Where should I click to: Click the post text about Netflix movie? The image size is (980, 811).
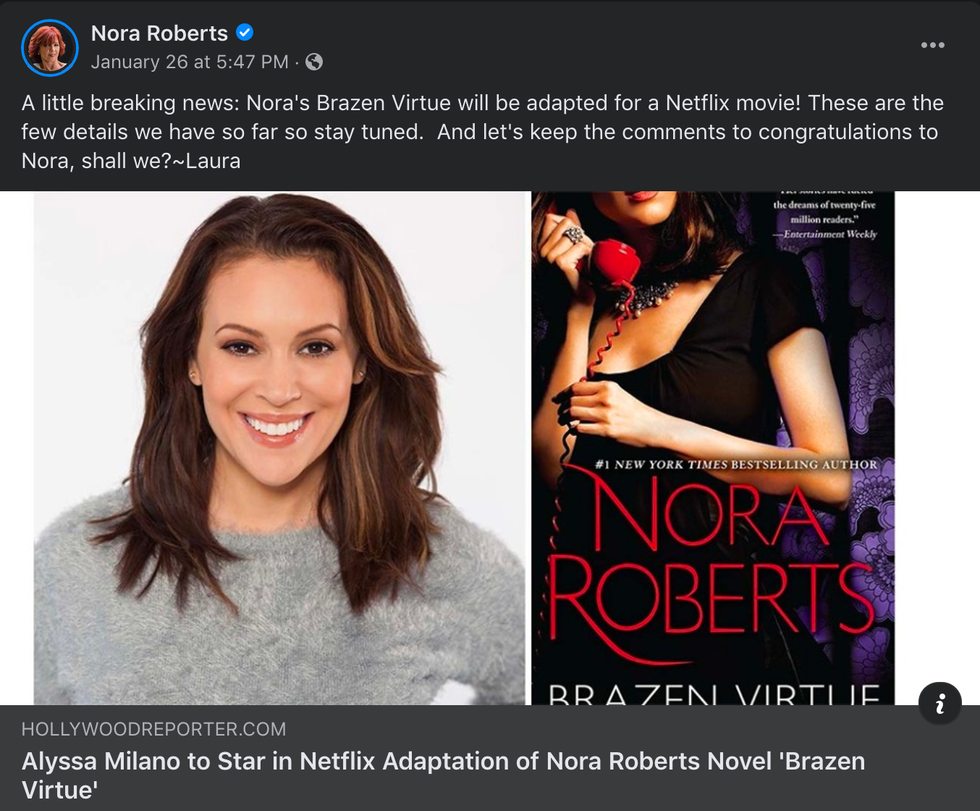(482, 132)
